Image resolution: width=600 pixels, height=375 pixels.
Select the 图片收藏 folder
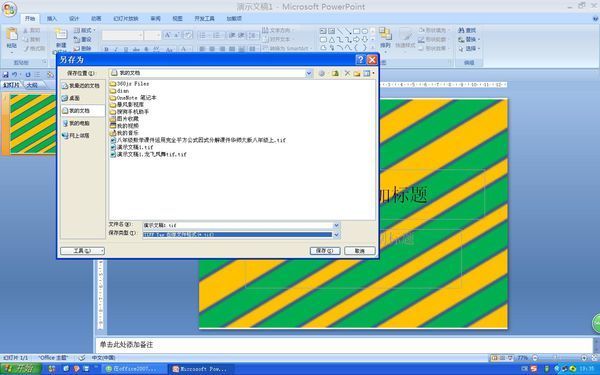coord(124,119)
